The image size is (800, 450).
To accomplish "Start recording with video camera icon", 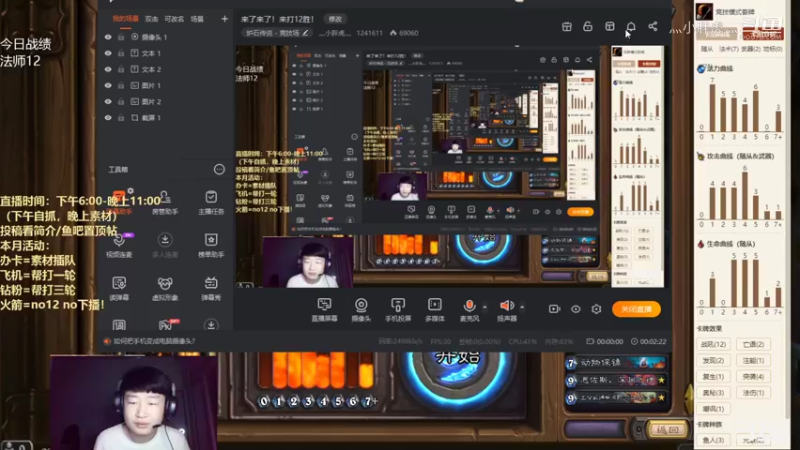I will tap(555, 309).
